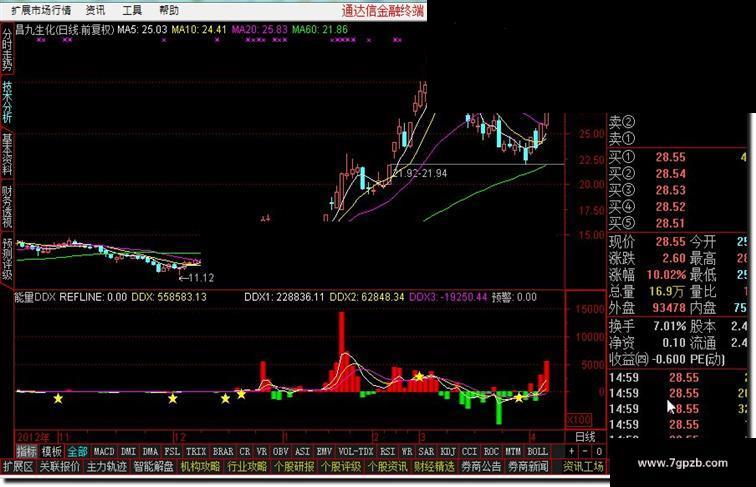Click the 能量DDX indicator name
The width and height of the screenshot is (756, 487).
34,297
